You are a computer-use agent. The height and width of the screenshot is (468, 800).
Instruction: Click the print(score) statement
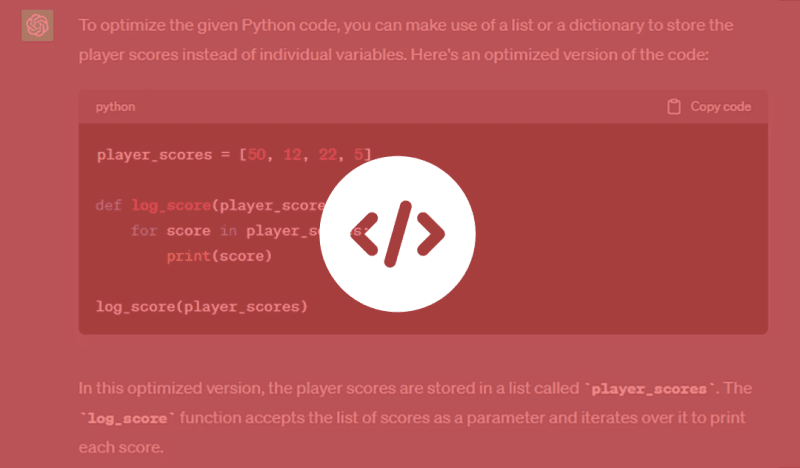219,256
